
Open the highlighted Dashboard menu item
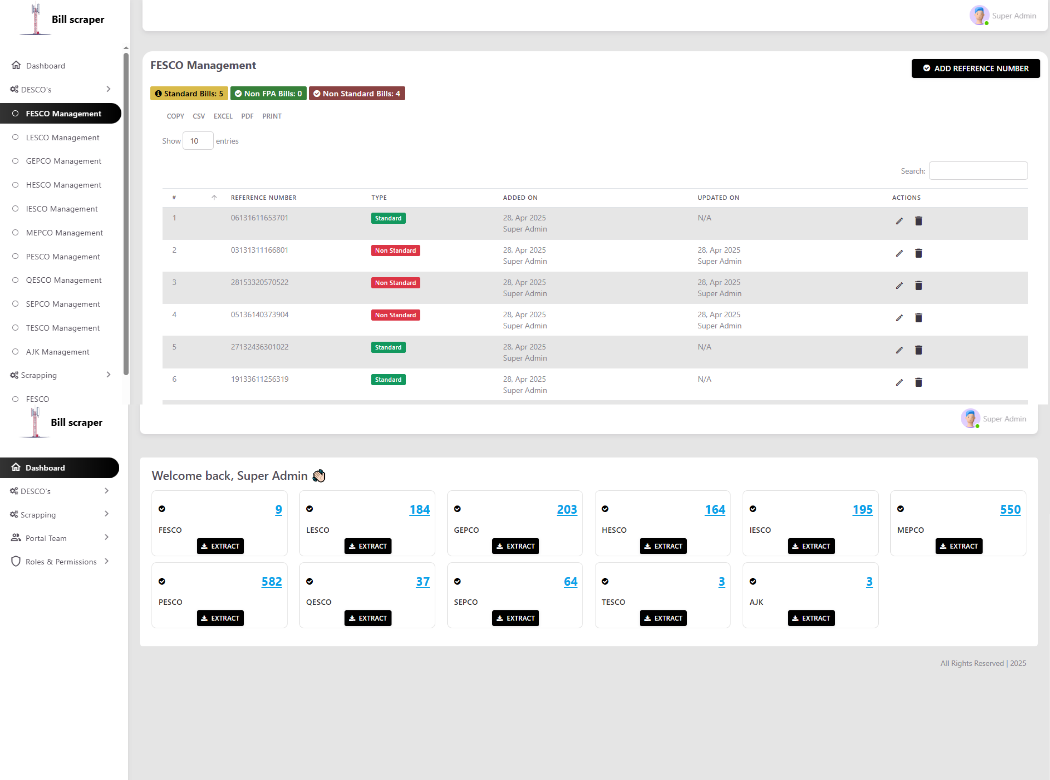click(x=60, y=468)
